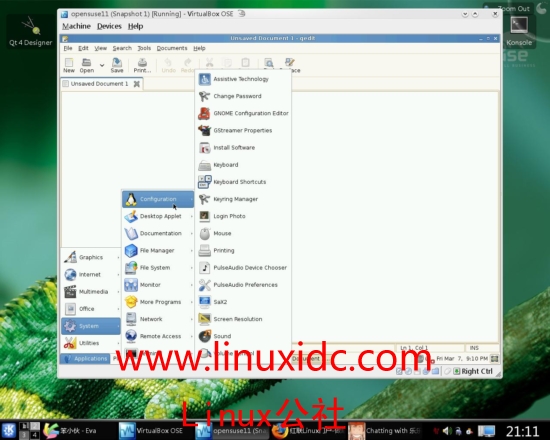This screenshot has width=550, height=440.
Task: Click 21:11 clock in taskbar
Action: 522,431
